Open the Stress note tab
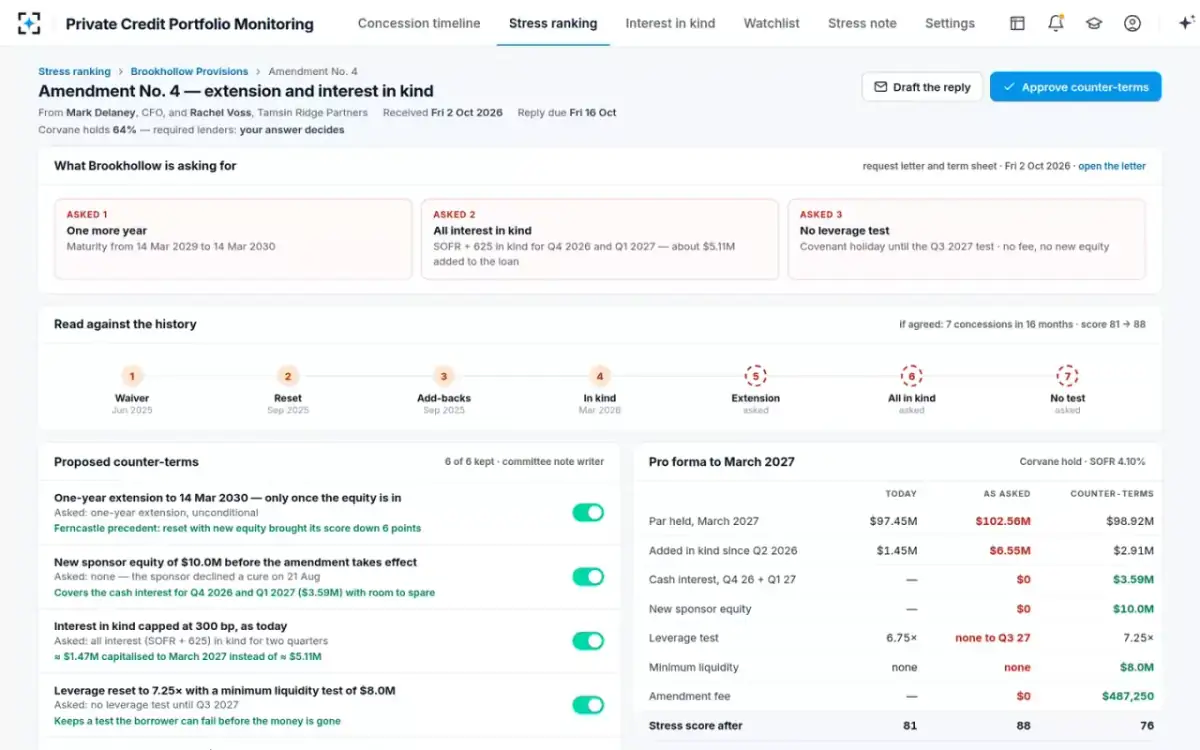Image resolution: width=1200 pixels, height=750 pixels. tap(862, 23)
